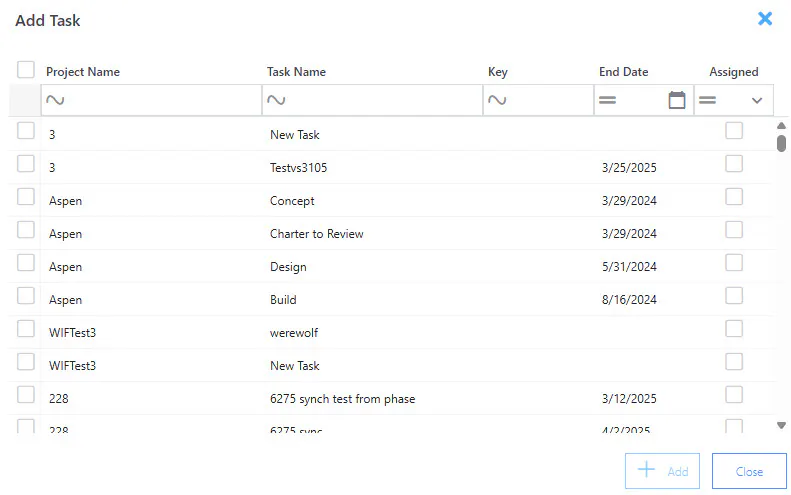
Task: Open End Date filter operator (equals icon)
Action: tap(607, 100)
